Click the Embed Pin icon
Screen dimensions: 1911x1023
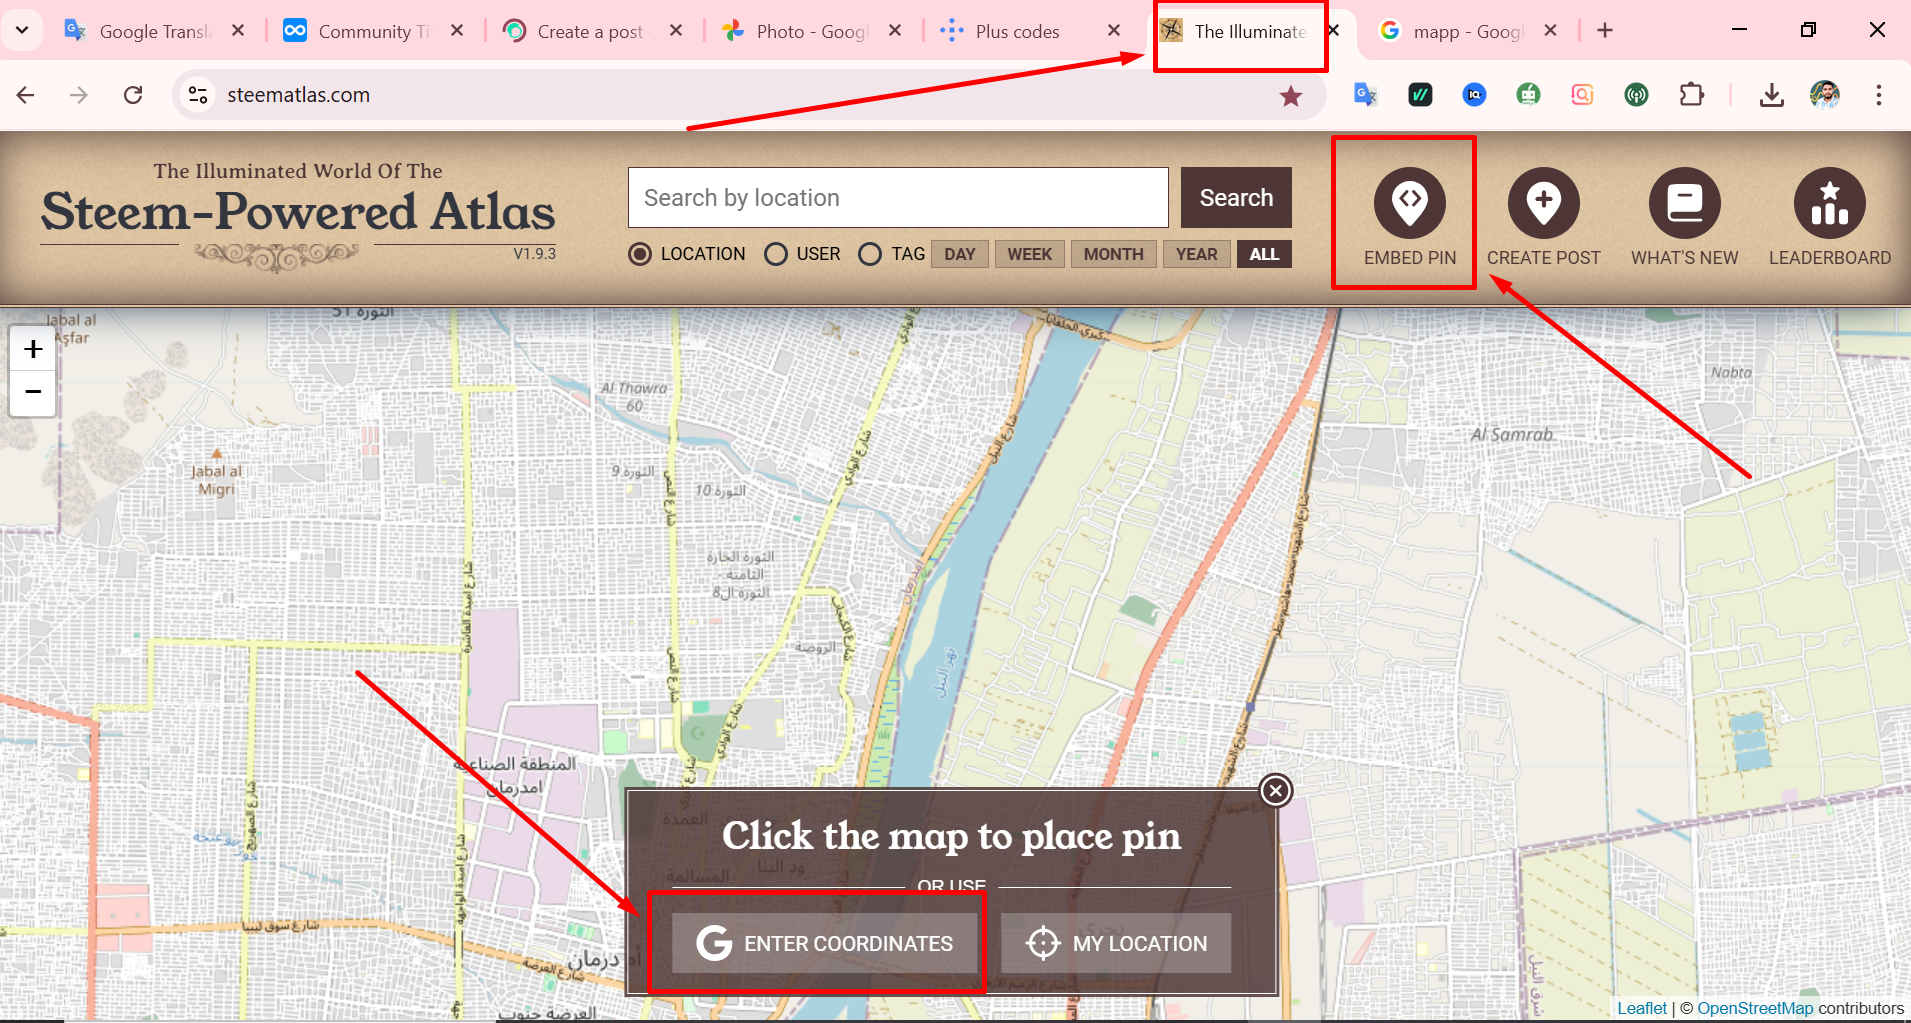(1409, 204)
